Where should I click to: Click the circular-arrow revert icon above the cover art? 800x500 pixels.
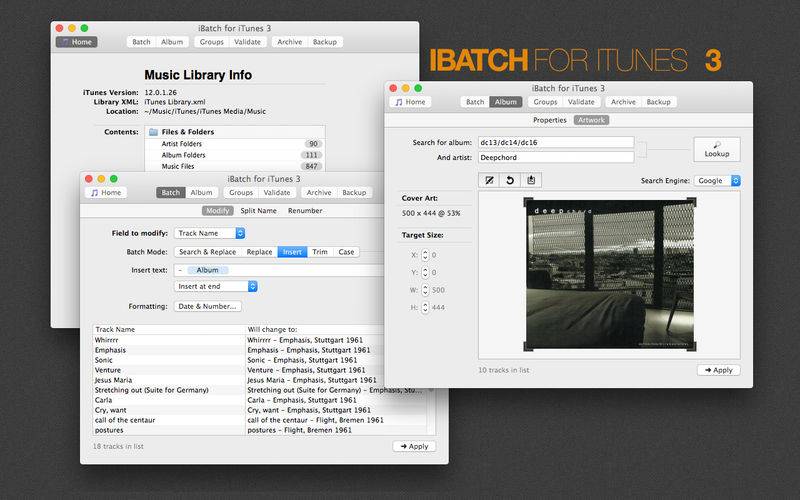coord(510,180)
